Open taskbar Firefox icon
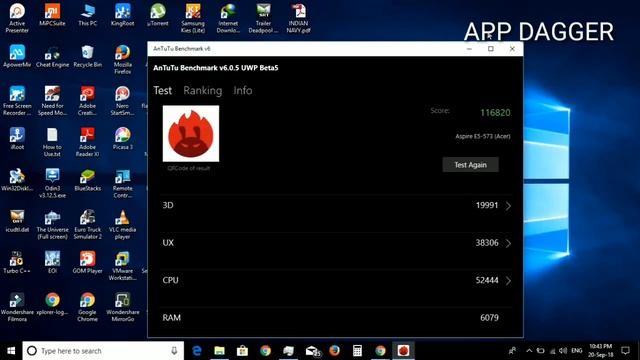The height and width of the screenshot is (360, 640). coord(334,351)
